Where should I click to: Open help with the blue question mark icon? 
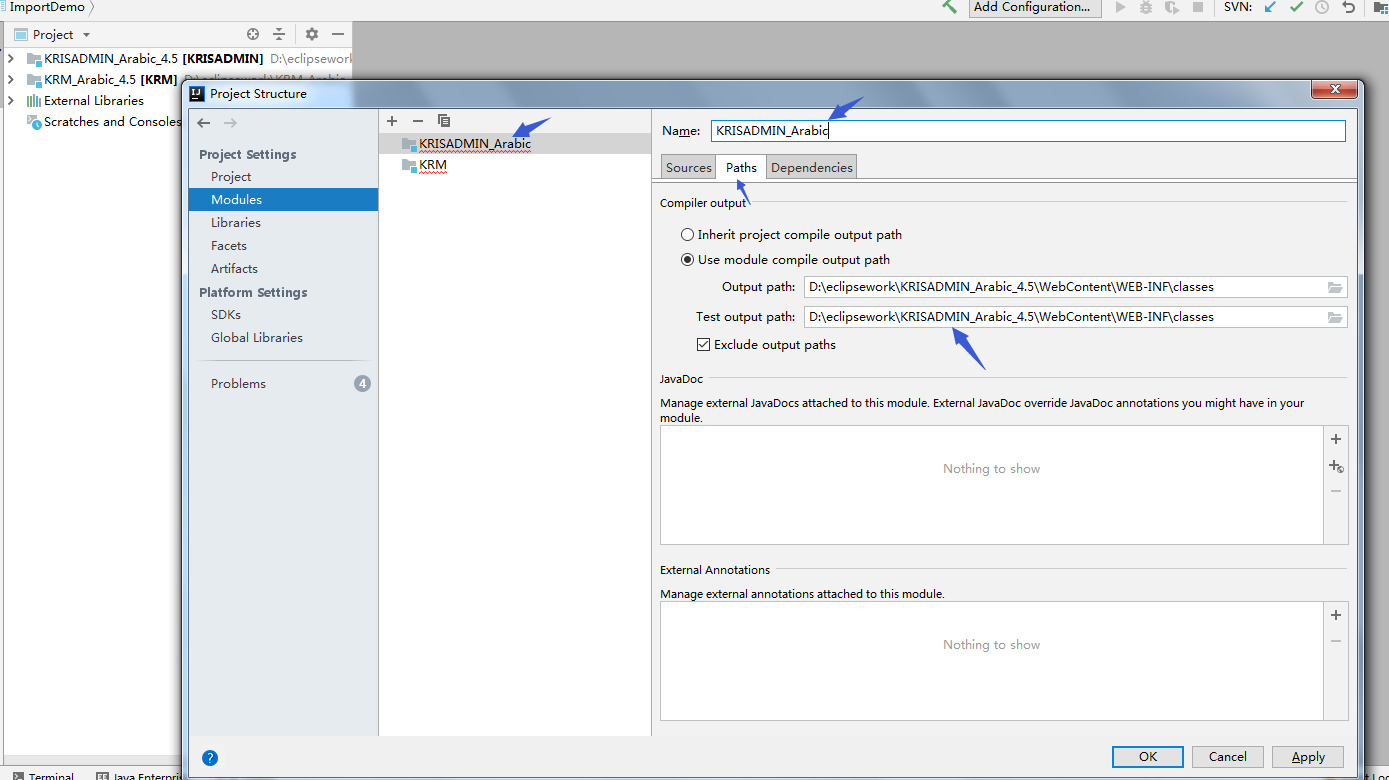210,758
